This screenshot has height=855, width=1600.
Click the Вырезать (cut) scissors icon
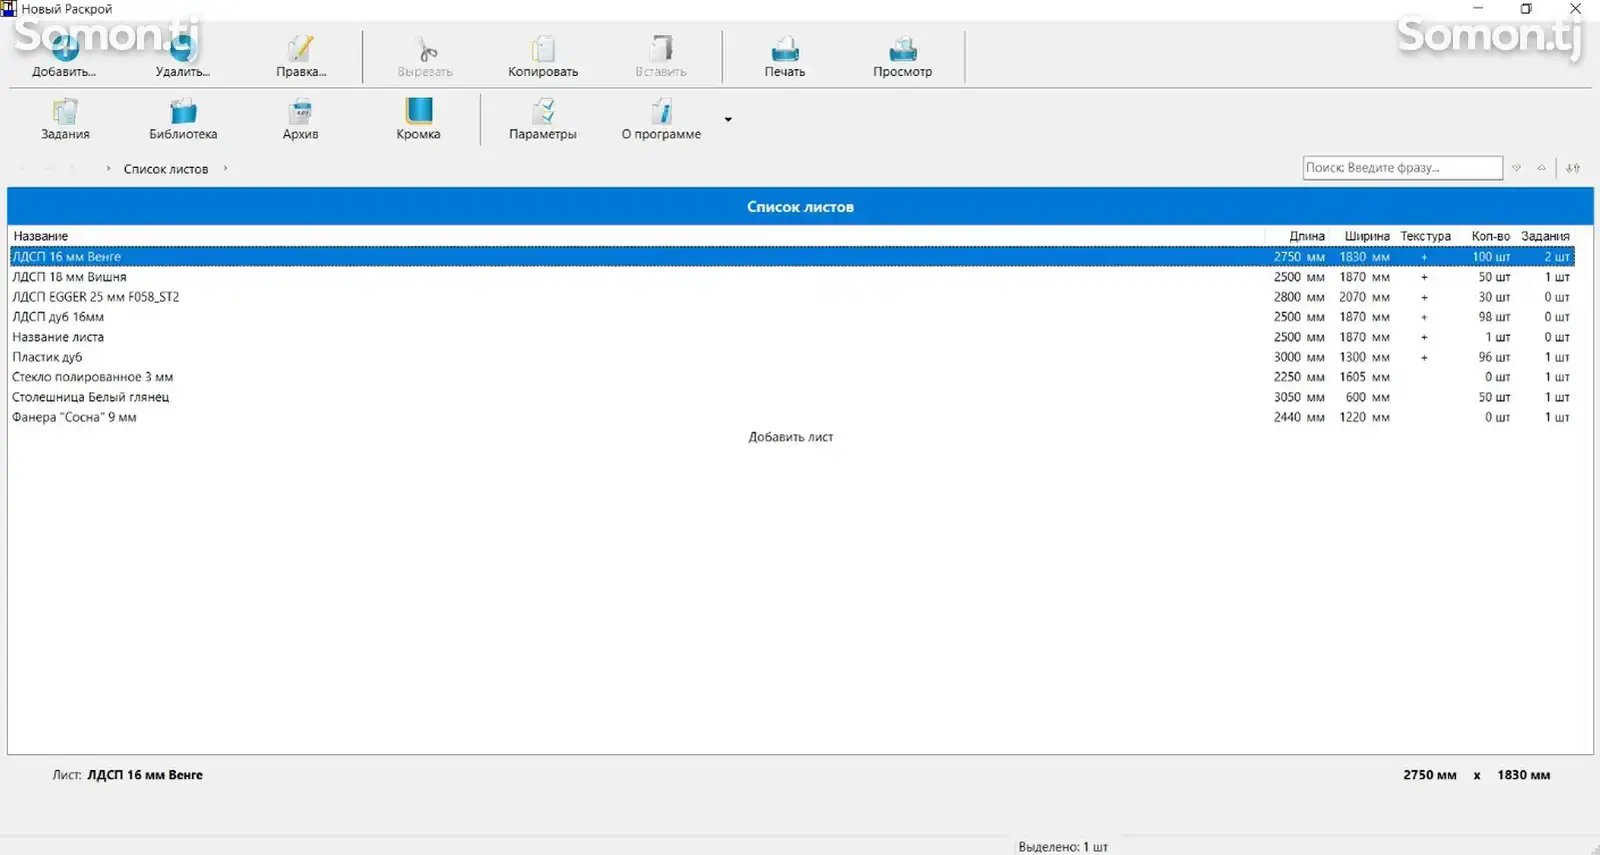(427, 49)
